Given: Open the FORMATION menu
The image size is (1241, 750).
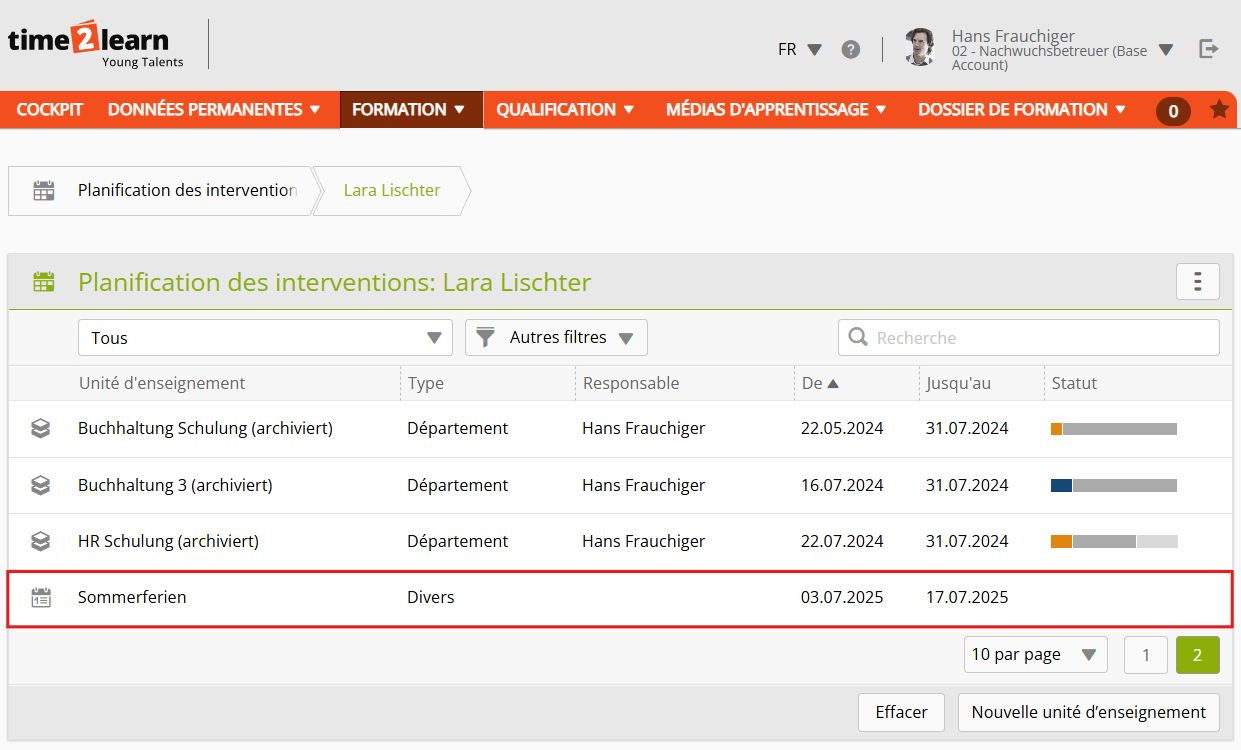Looking at the screenshot, I should click(x=410, y=110).
